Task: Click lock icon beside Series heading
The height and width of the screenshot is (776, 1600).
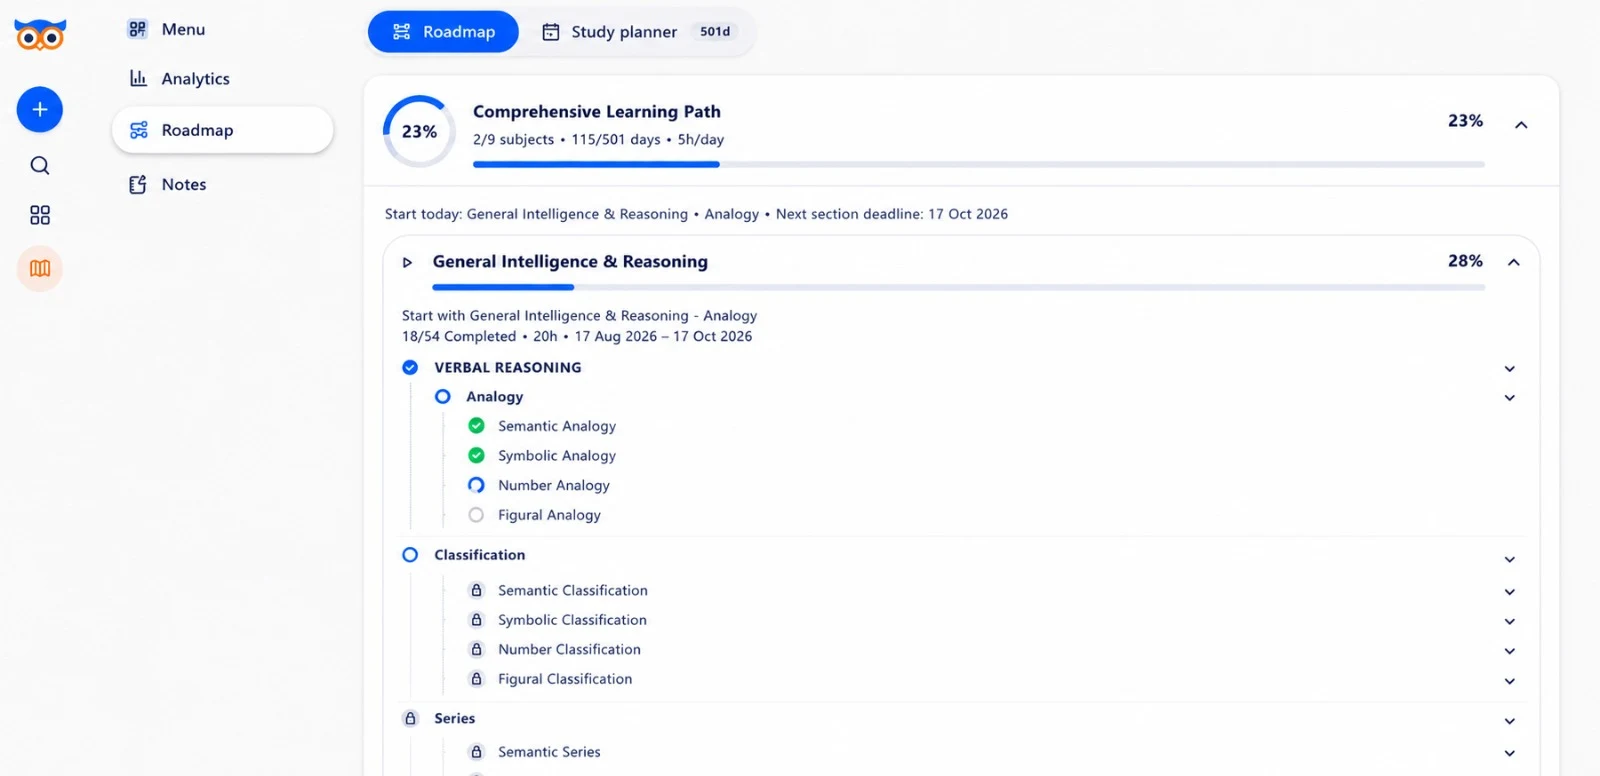Action: pyautogui.click(x=410, y=718)
